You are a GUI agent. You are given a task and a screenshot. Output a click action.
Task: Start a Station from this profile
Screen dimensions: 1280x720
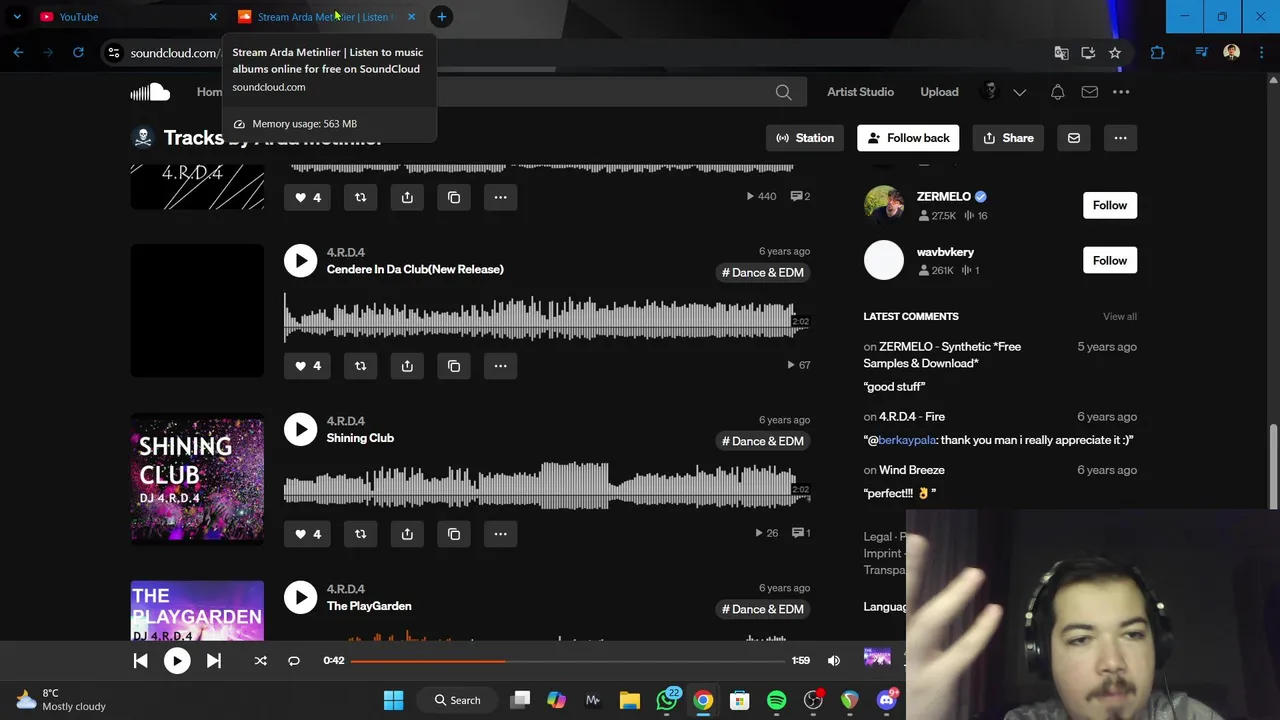click(805, 138)
